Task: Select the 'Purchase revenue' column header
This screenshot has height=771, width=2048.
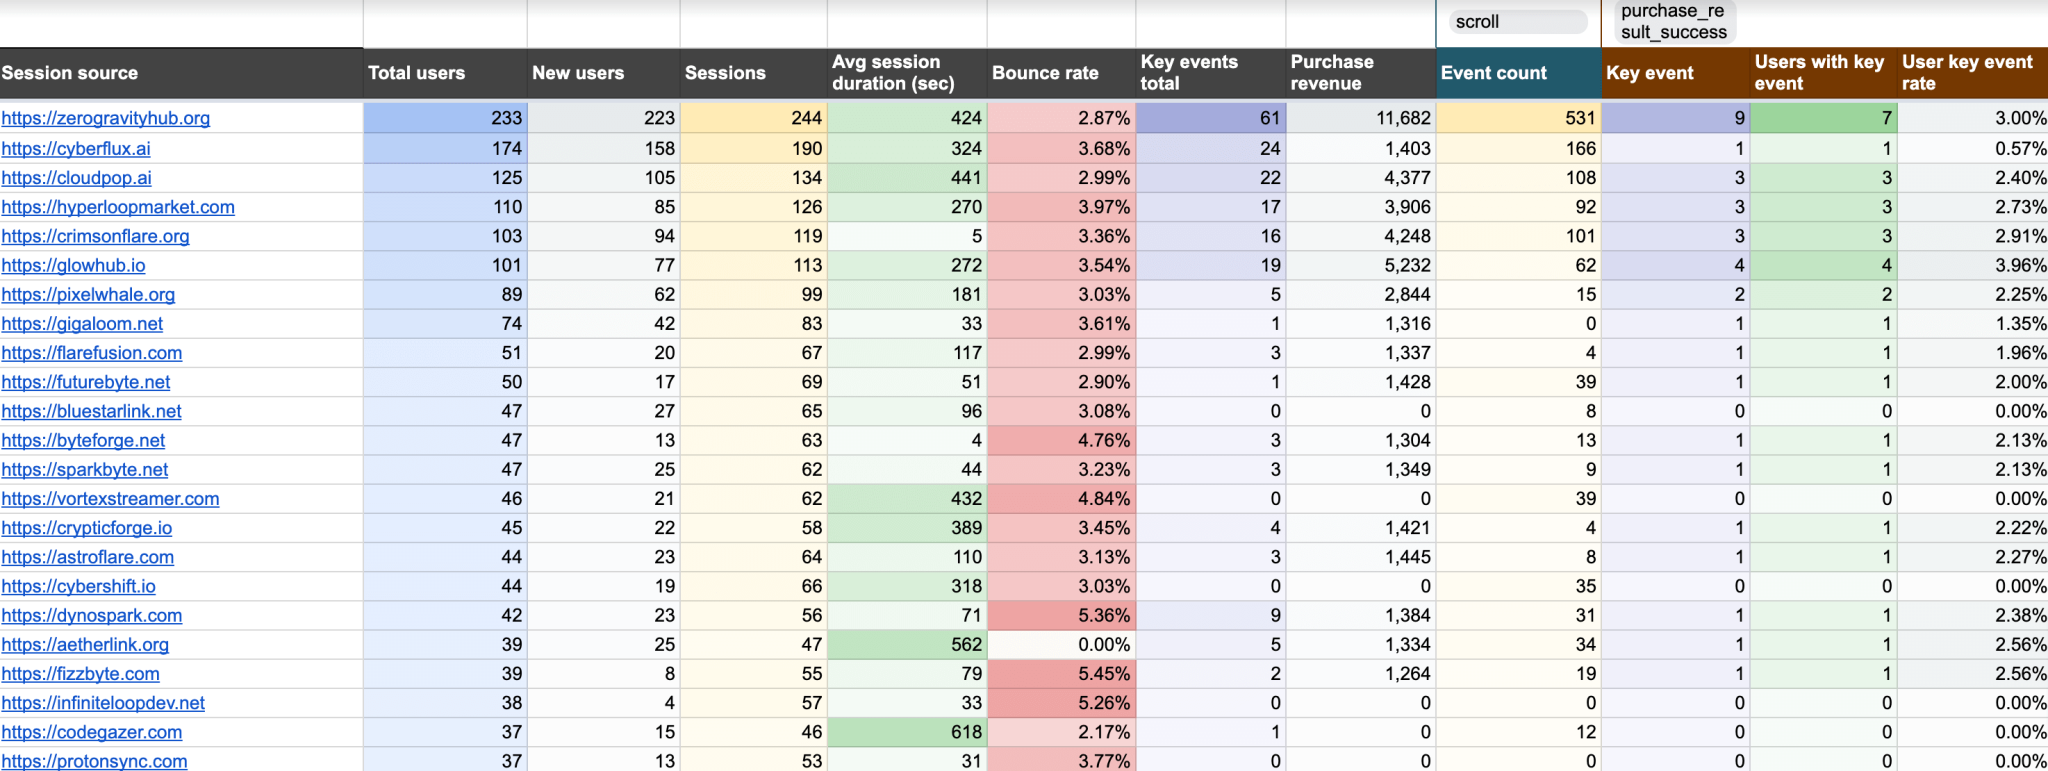Action: [x=1360, y=73]
